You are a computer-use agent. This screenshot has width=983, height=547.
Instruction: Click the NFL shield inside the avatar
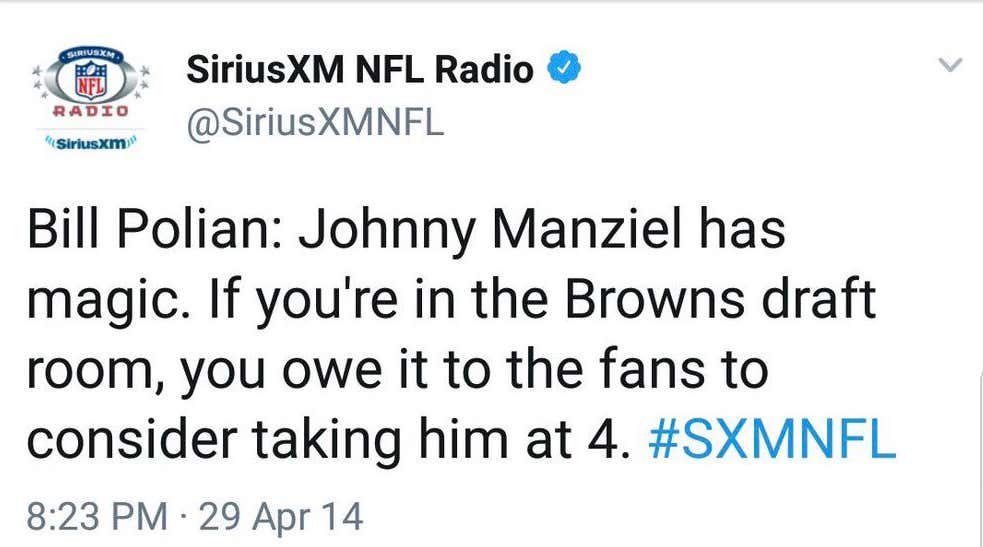pos(92,81)
